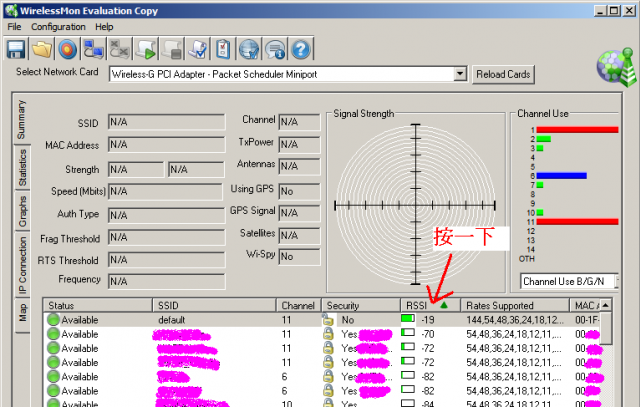Screen dimensions: 640x407
Task: Stop logging with the gray stop icon
Action: (x=171, y=49)
